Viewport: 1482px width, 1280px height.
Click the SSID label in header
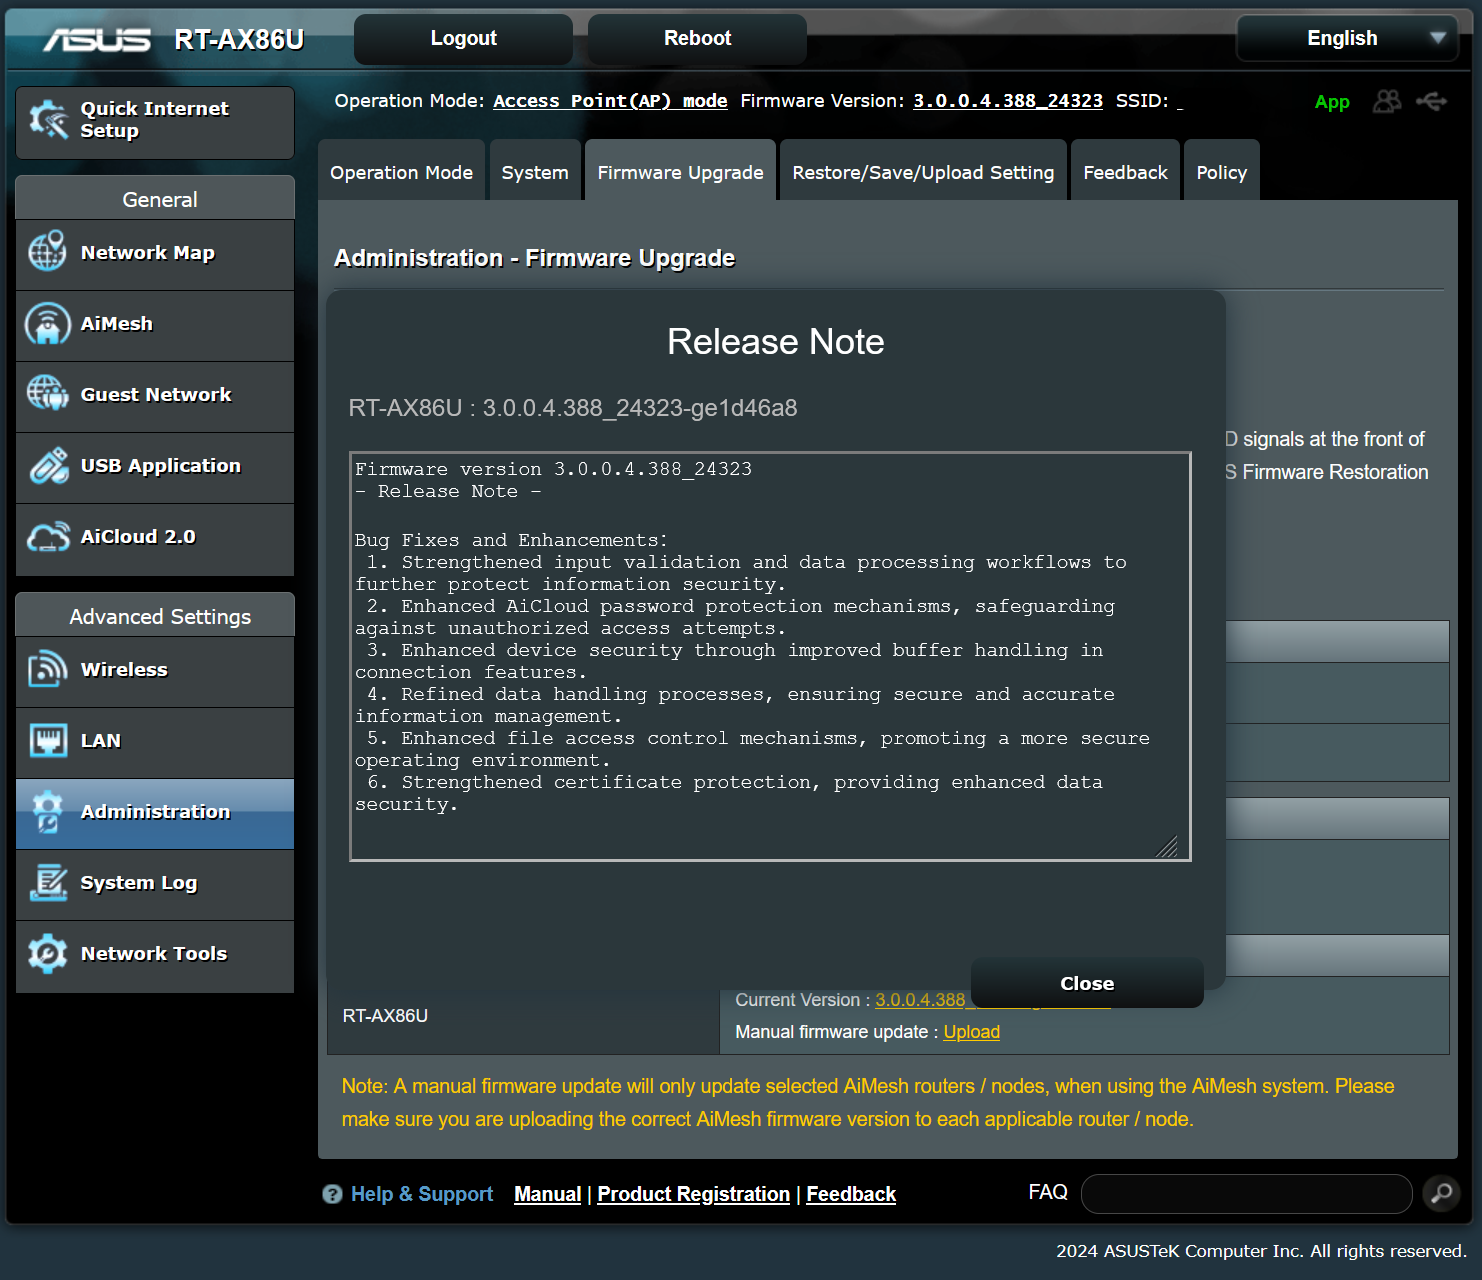coord(1142,101)
